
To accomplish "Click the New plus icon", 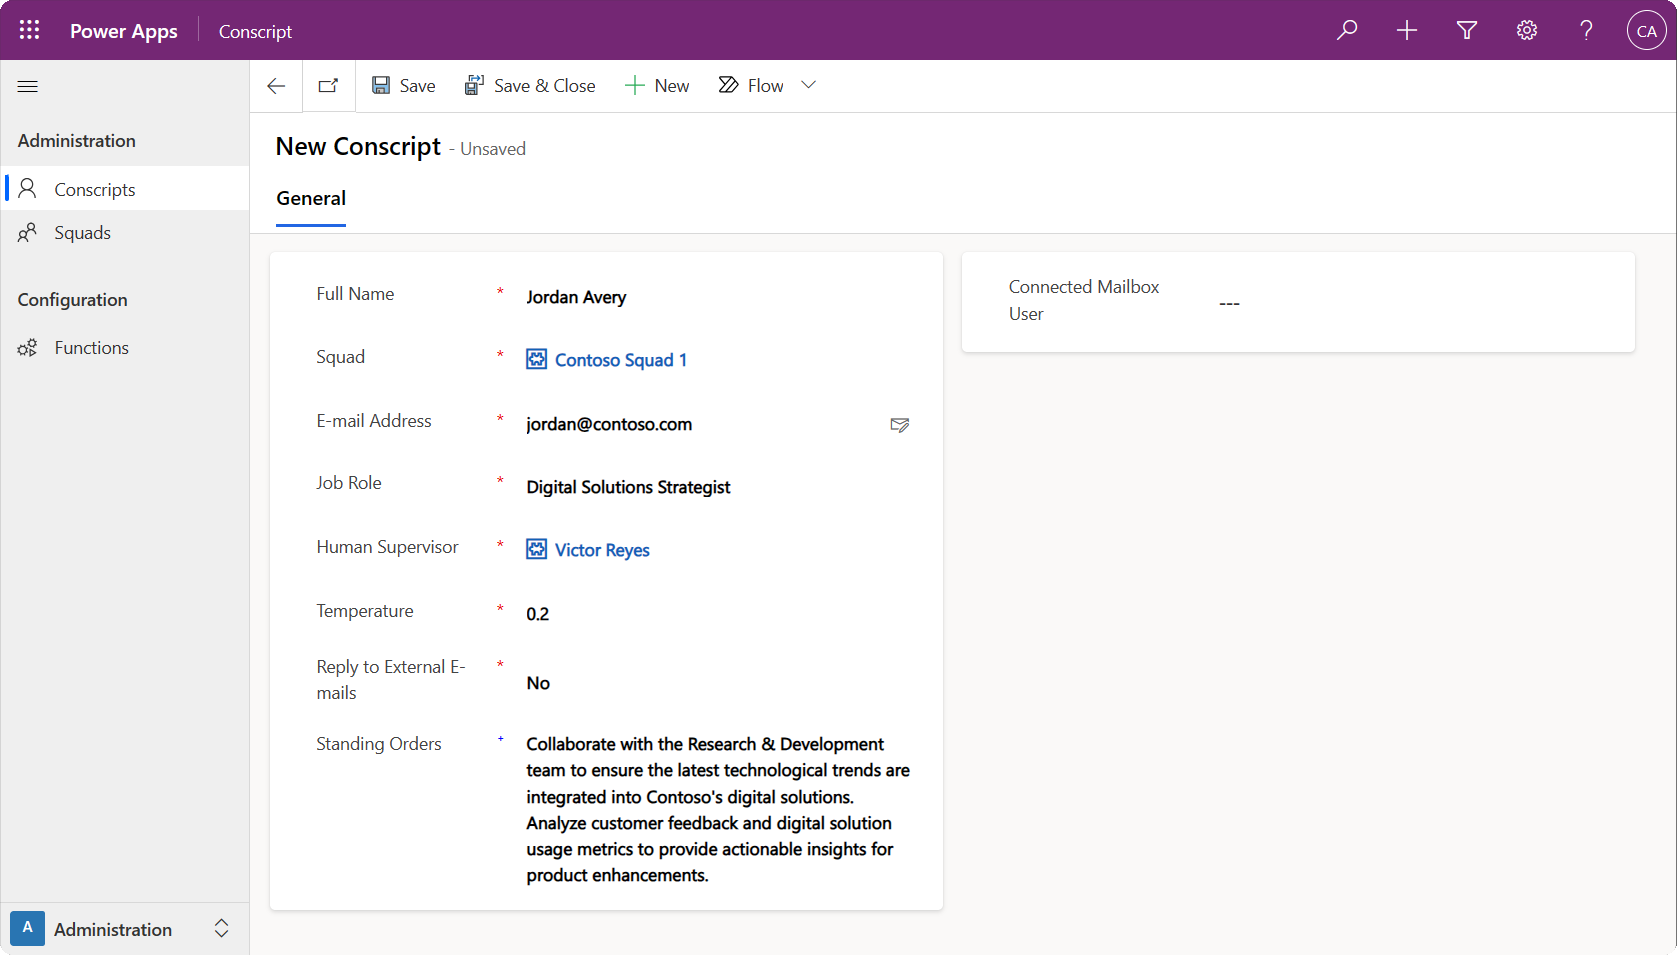I will click(634, 86).
